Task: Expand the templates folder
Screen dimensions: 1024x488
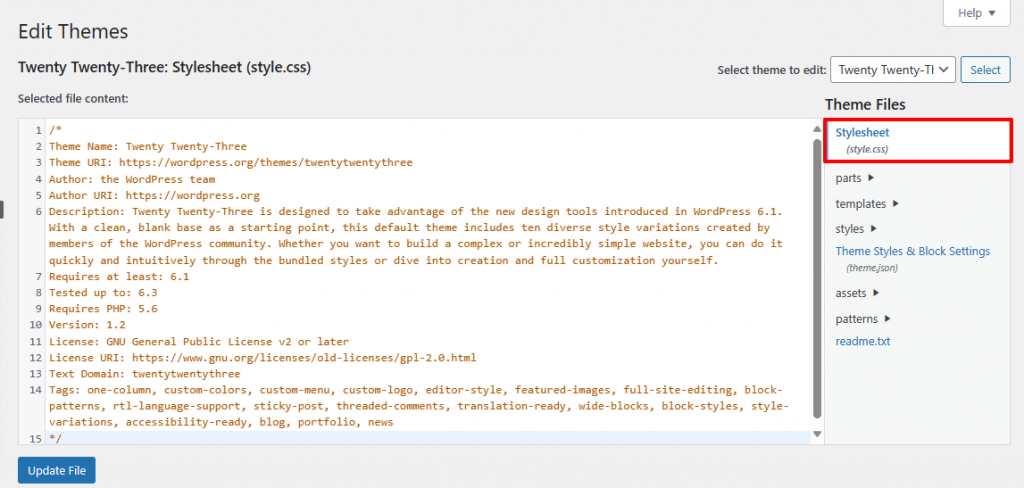Action: [867, 204]
